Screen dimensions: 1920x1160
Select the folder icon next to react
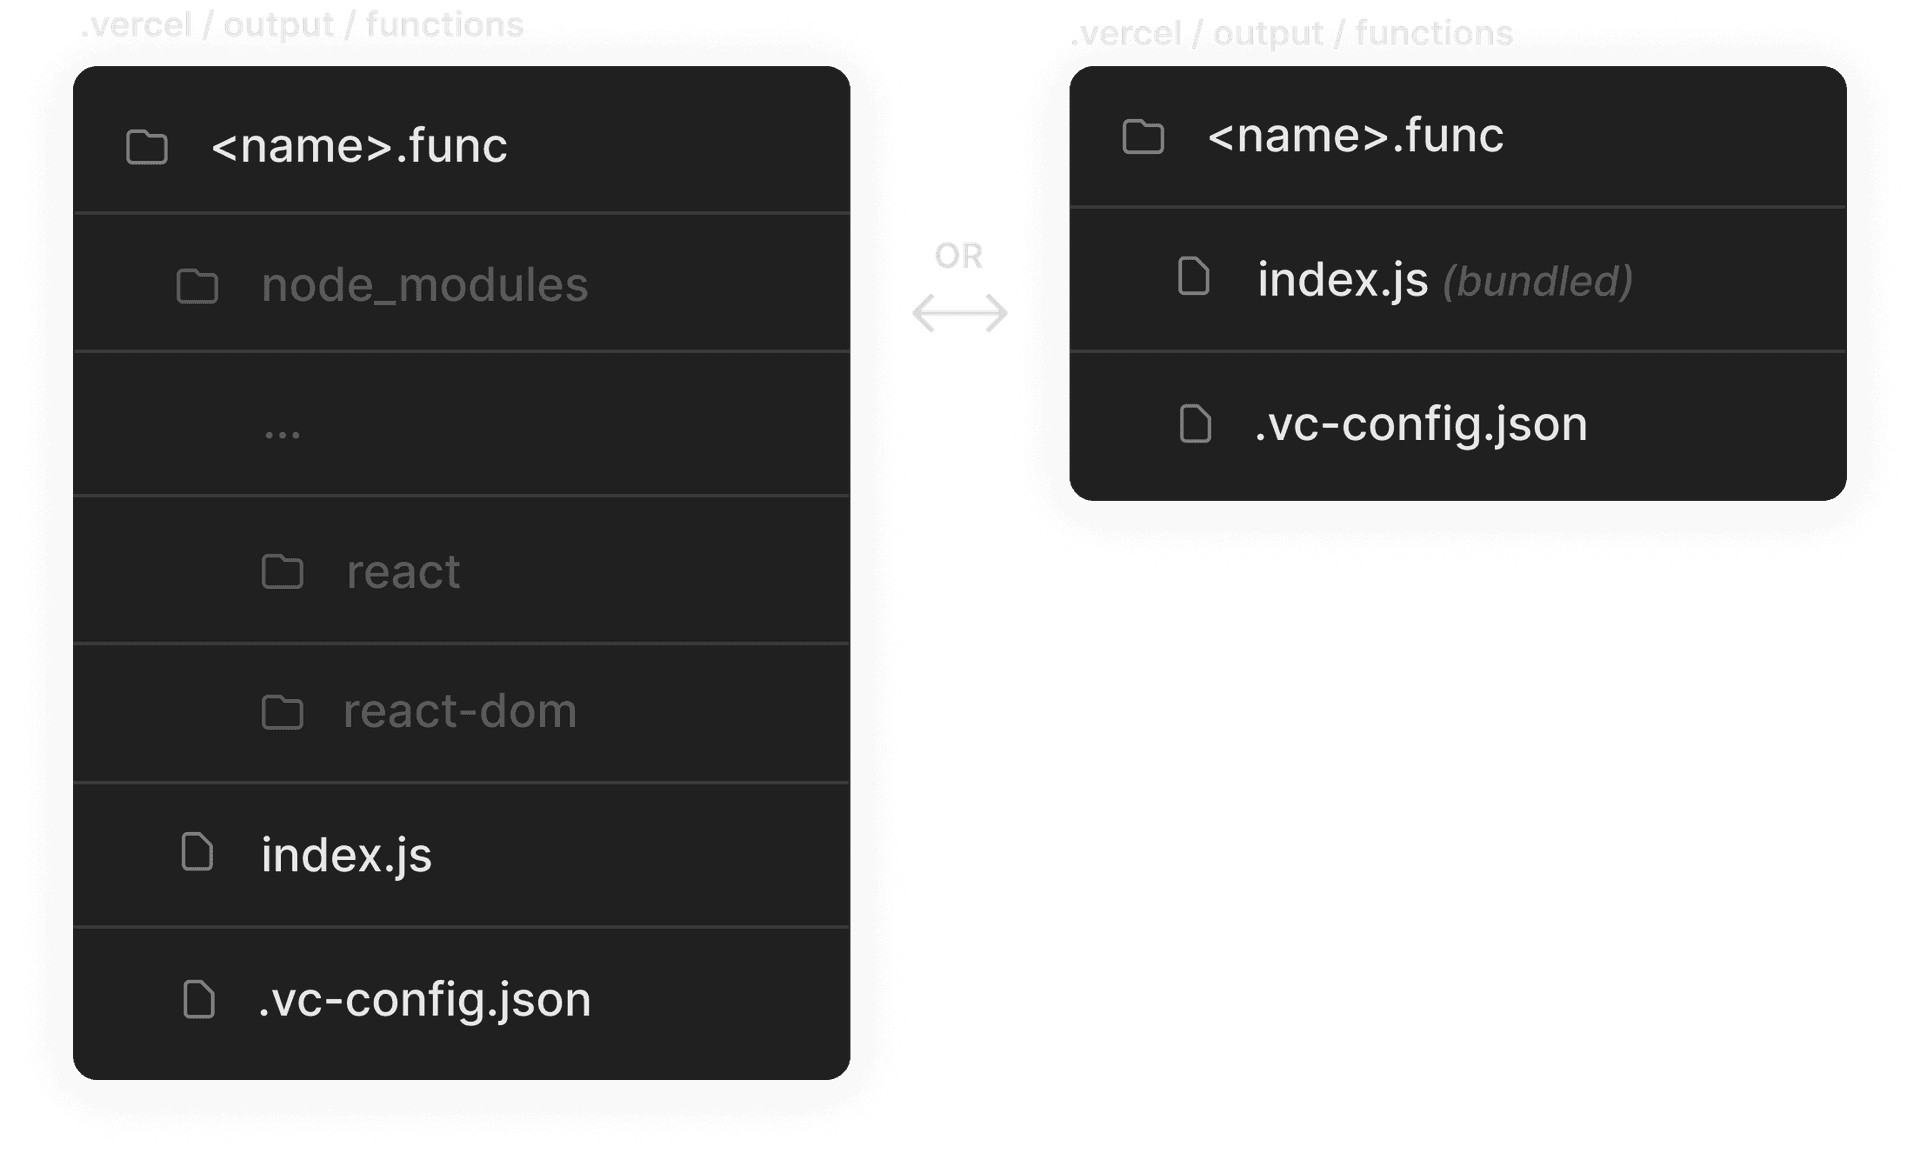coord(282,571)
